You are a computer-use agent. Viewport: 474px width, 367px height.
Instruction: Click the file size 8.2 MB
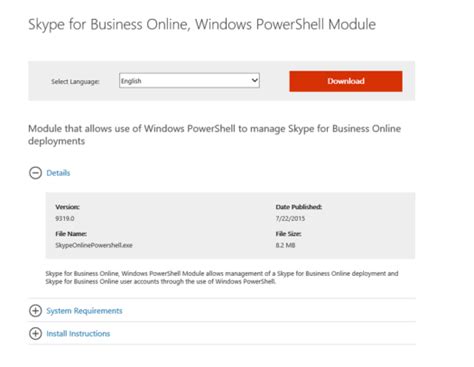[285, 245]
